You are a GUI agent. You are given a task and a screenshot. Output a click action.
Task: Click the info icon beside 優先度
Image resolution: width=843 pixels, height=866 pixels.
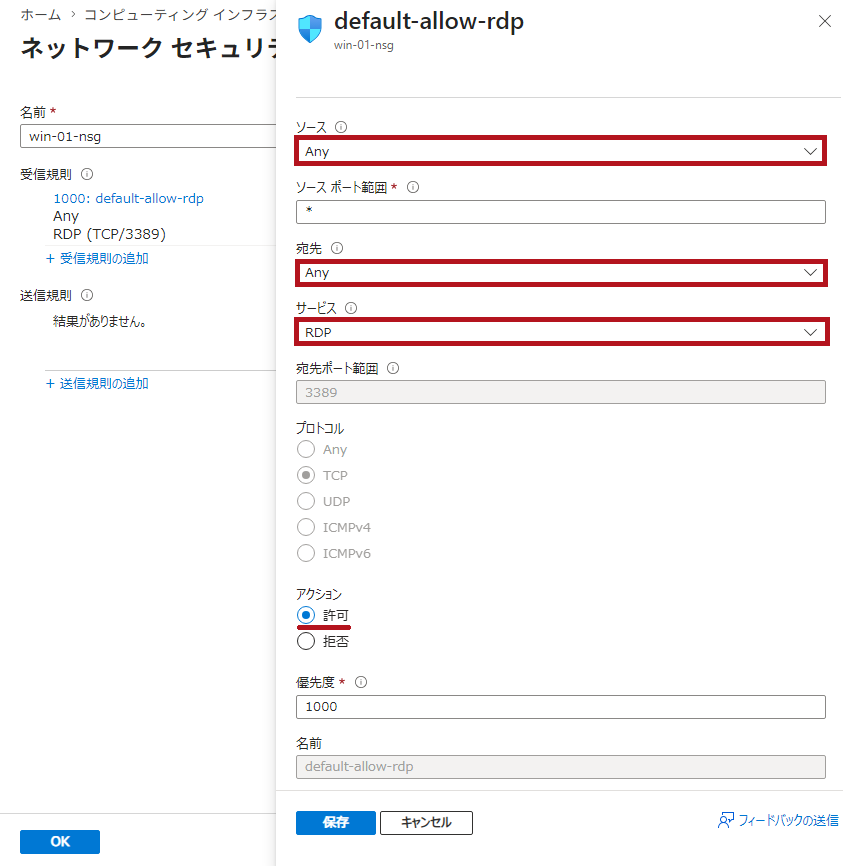361,682
